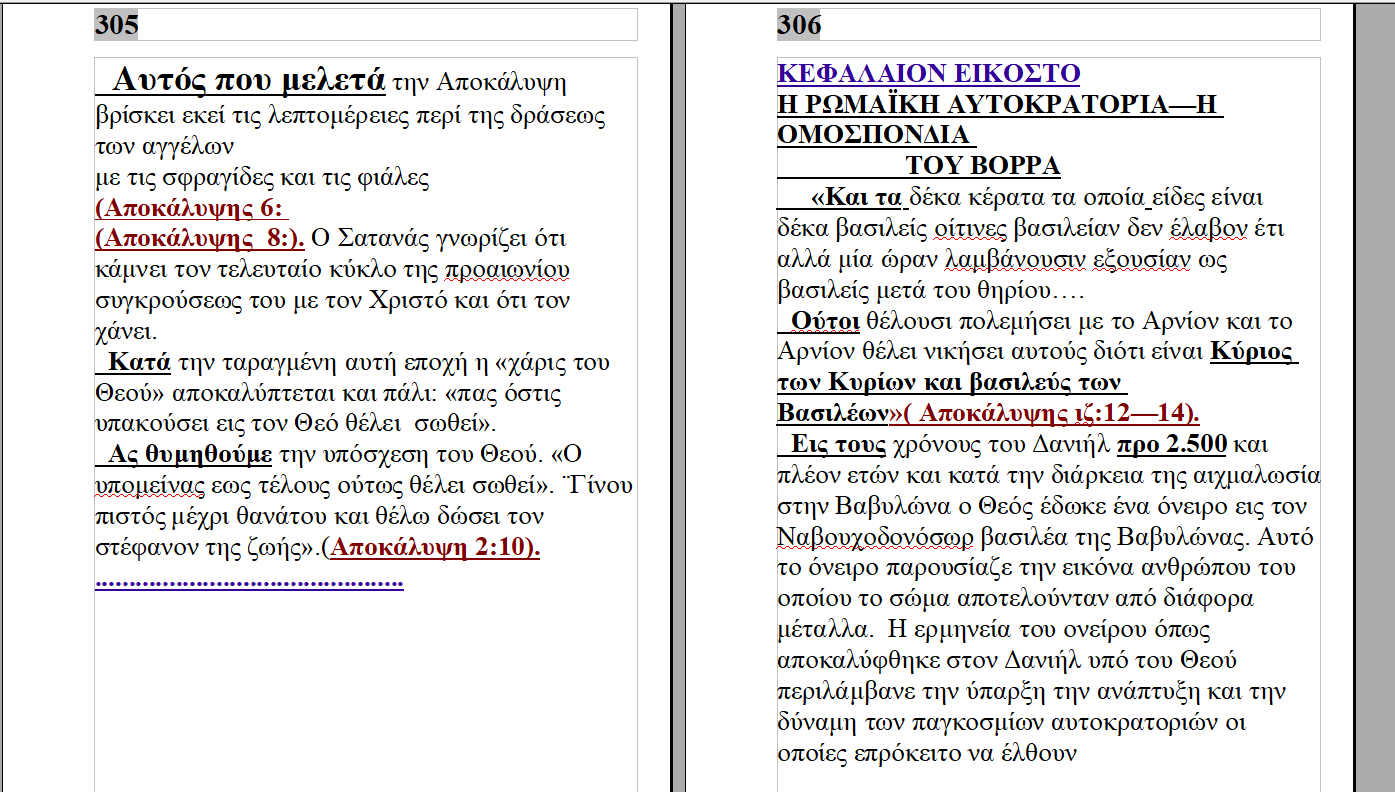Click the centered heading ΤΟΥ ΒΟΡΡΑ

click(983, 166)
